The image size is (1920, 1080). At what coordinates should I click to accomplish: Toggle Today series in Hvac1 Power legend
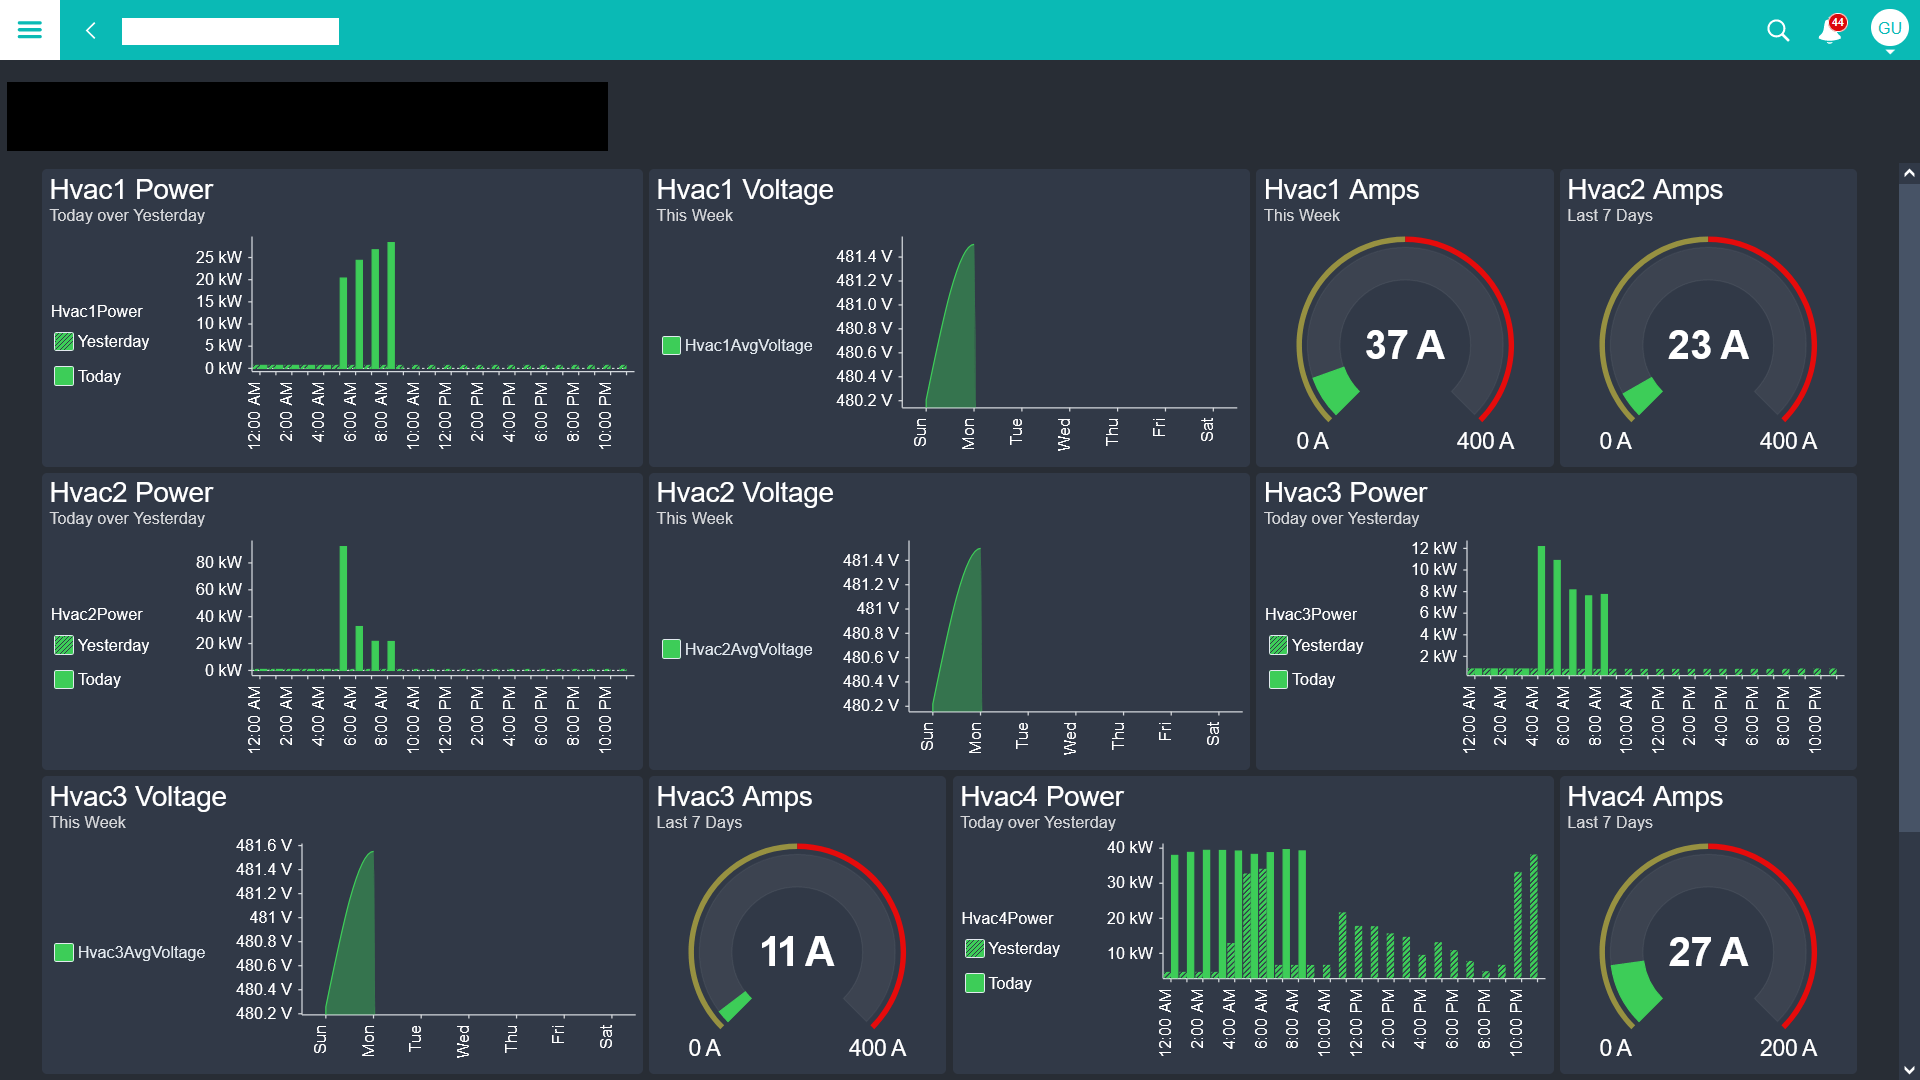(88, 377)
